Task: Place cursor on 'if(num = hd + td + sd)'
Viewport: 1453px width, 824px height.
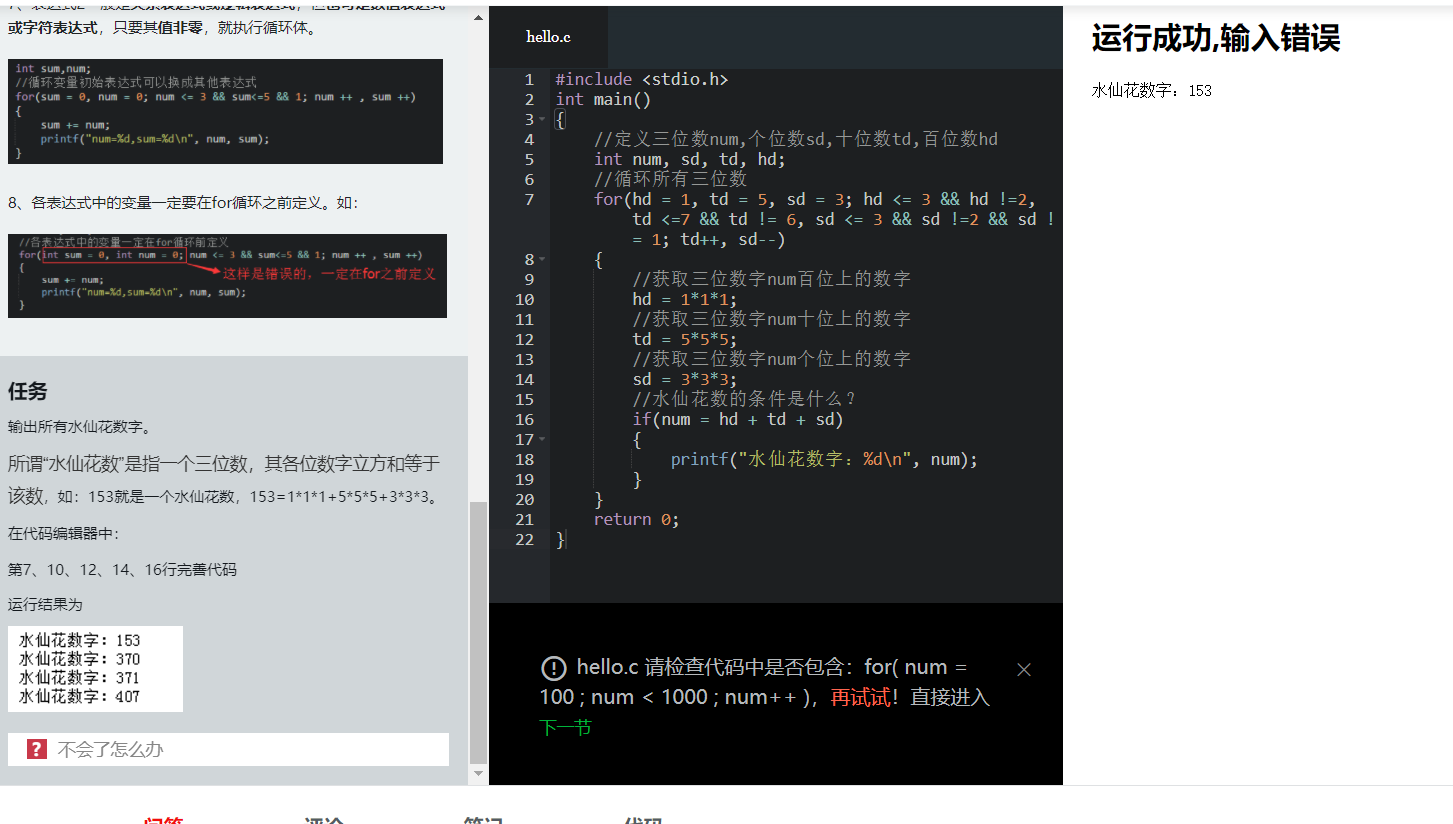Action: [738, 419]
